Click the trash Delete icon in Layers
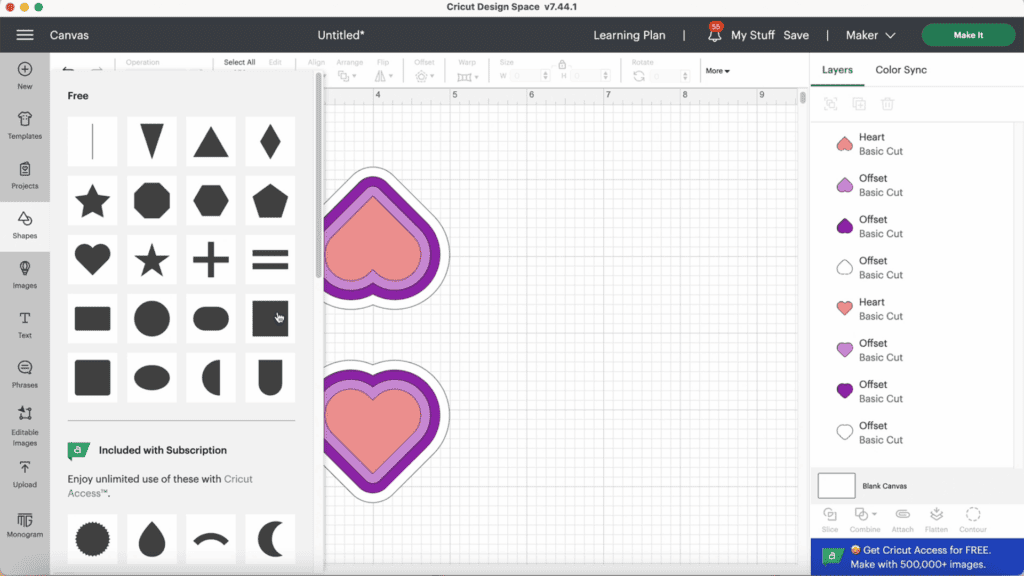Image resolution: width=1024 pixels, height=576 pixels. pyautogui.click(x=887, y=104)
